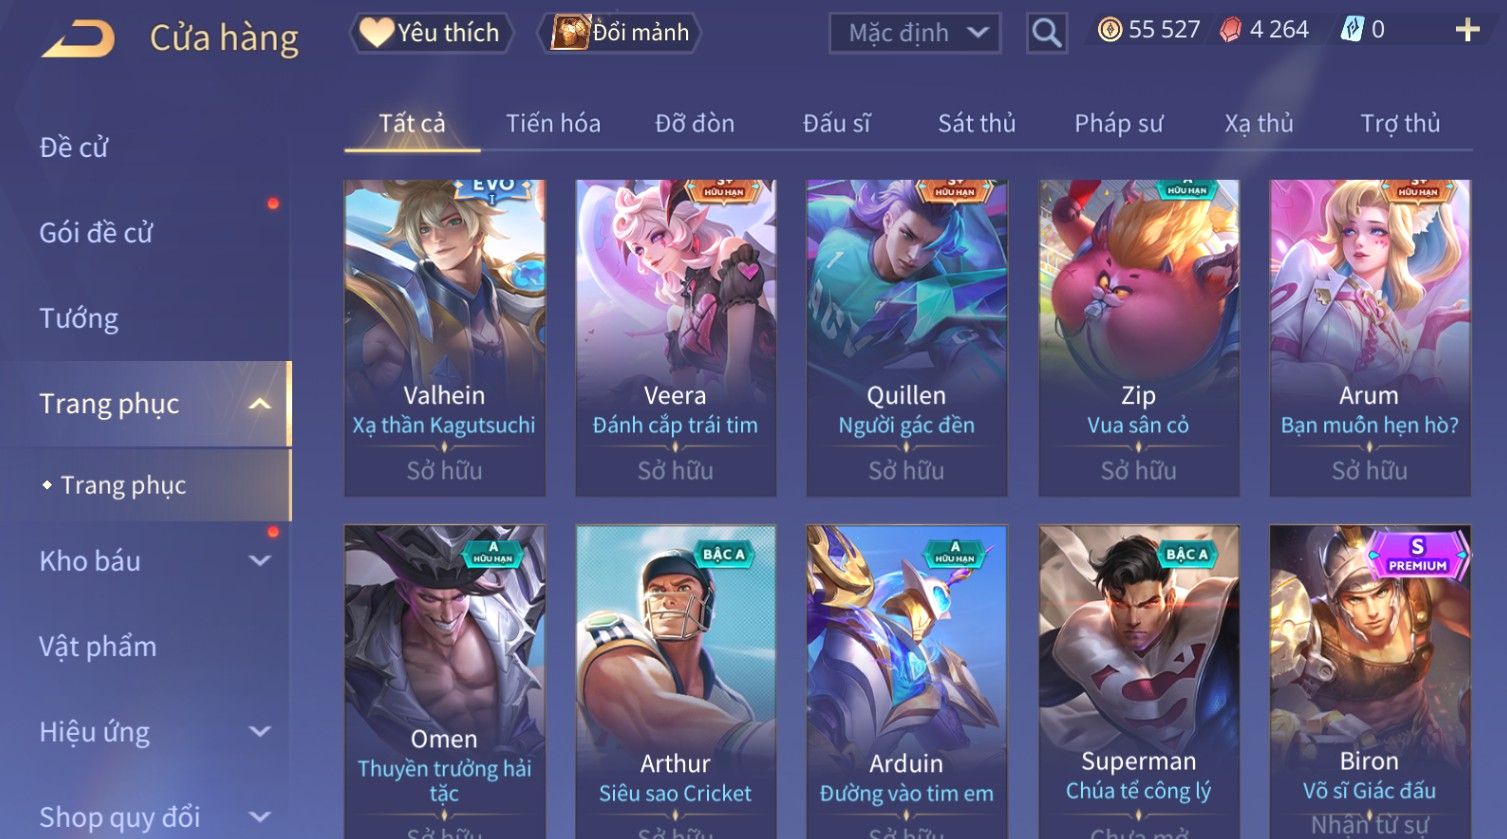Click the gold coin currency icon
The width and height of the screenshot is (1507, 839).
[x=1110, y=30]
